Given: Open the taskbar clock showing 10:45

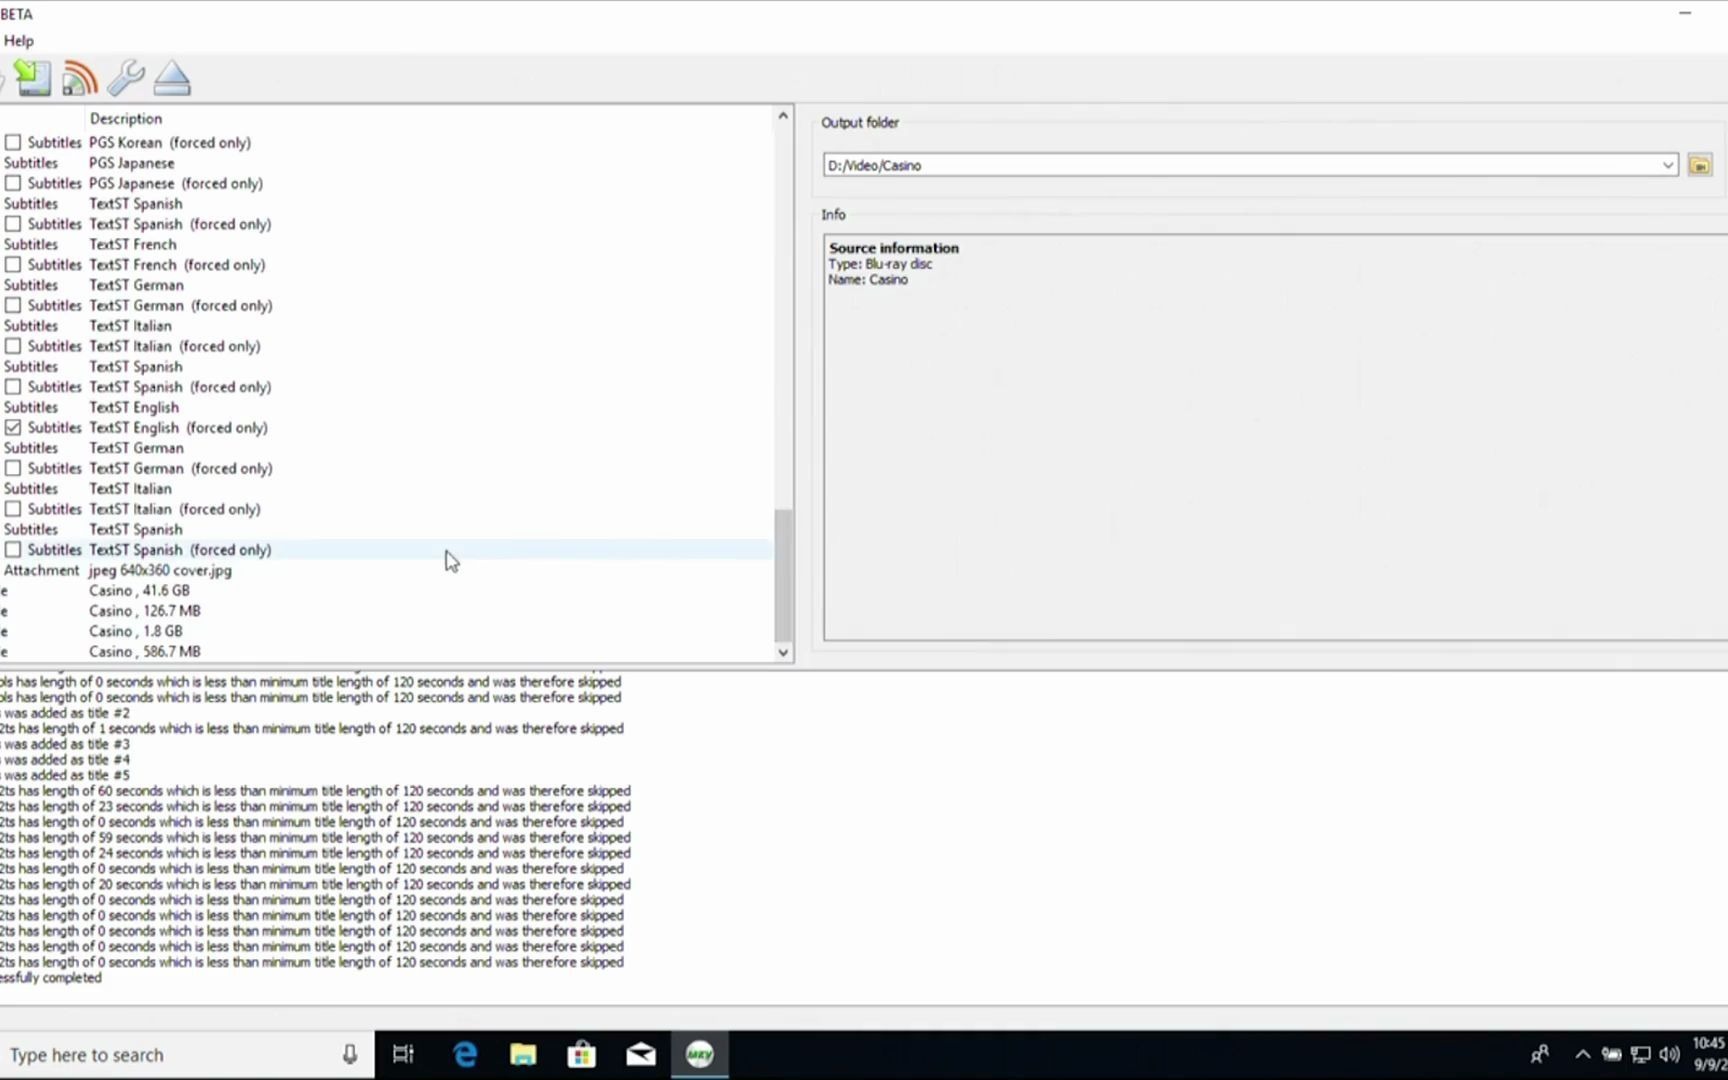Looking at the screenshot, I should [x=1709, y=1054].
